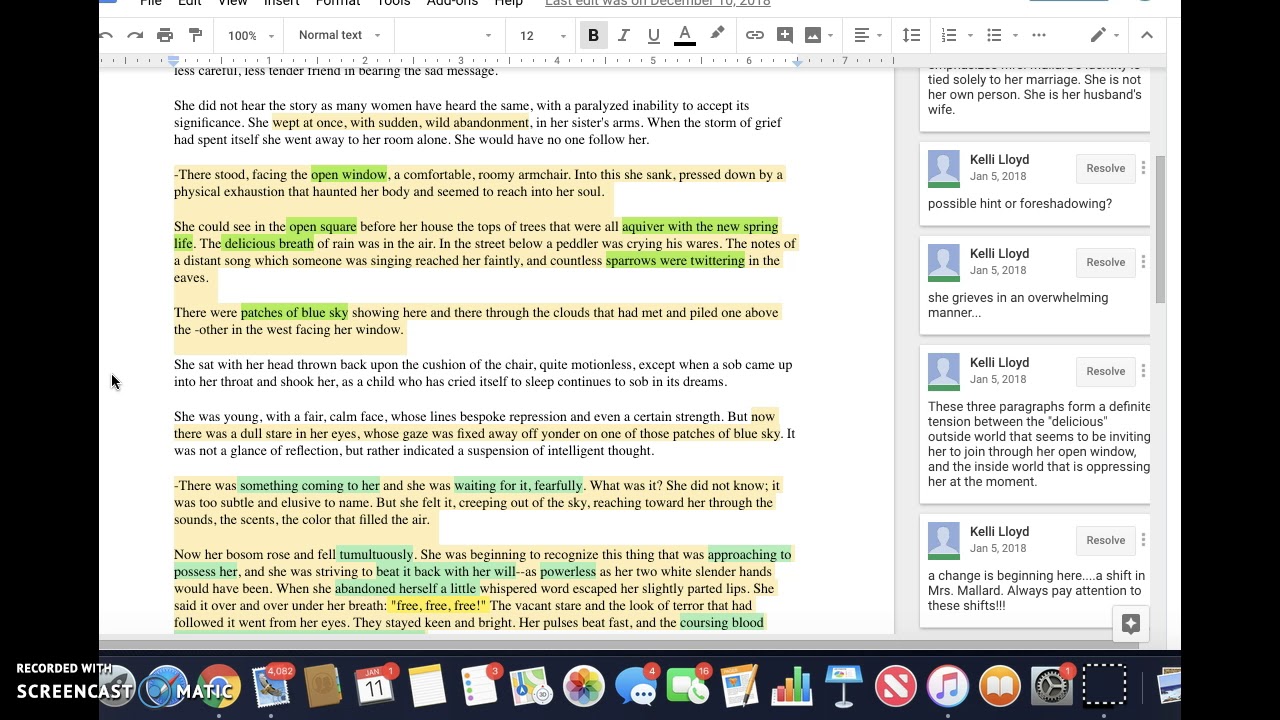Screen dimensions: 1280x720
Task: Click highlighted text 'something coming to her'
Action: 309,486
